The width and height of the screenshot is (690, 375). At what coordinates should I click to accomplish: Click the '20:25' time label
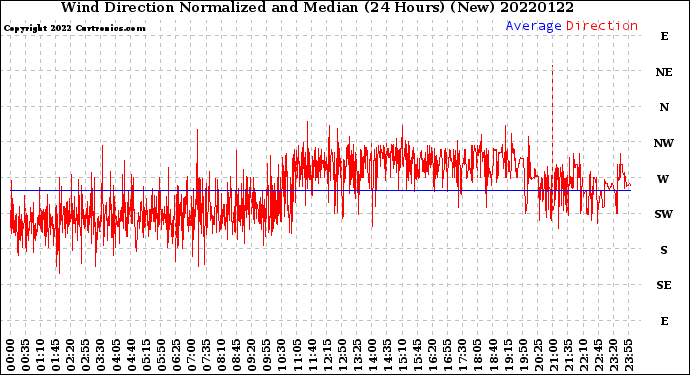tap(538, 356)
